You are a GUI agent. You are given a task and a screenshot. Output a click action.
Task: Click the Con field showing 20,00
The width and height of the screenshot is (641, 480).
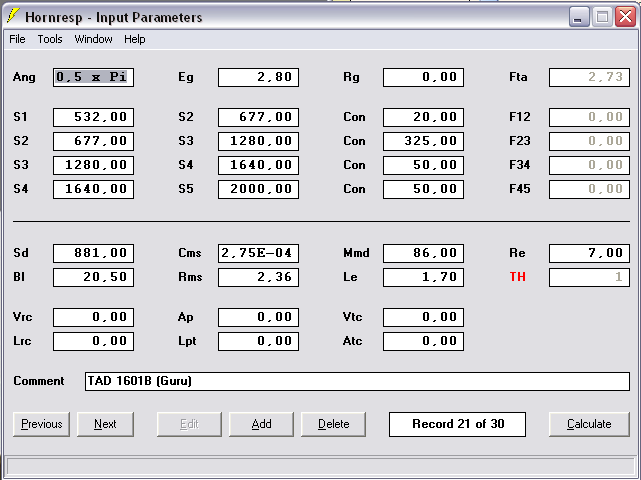point(424,117)
